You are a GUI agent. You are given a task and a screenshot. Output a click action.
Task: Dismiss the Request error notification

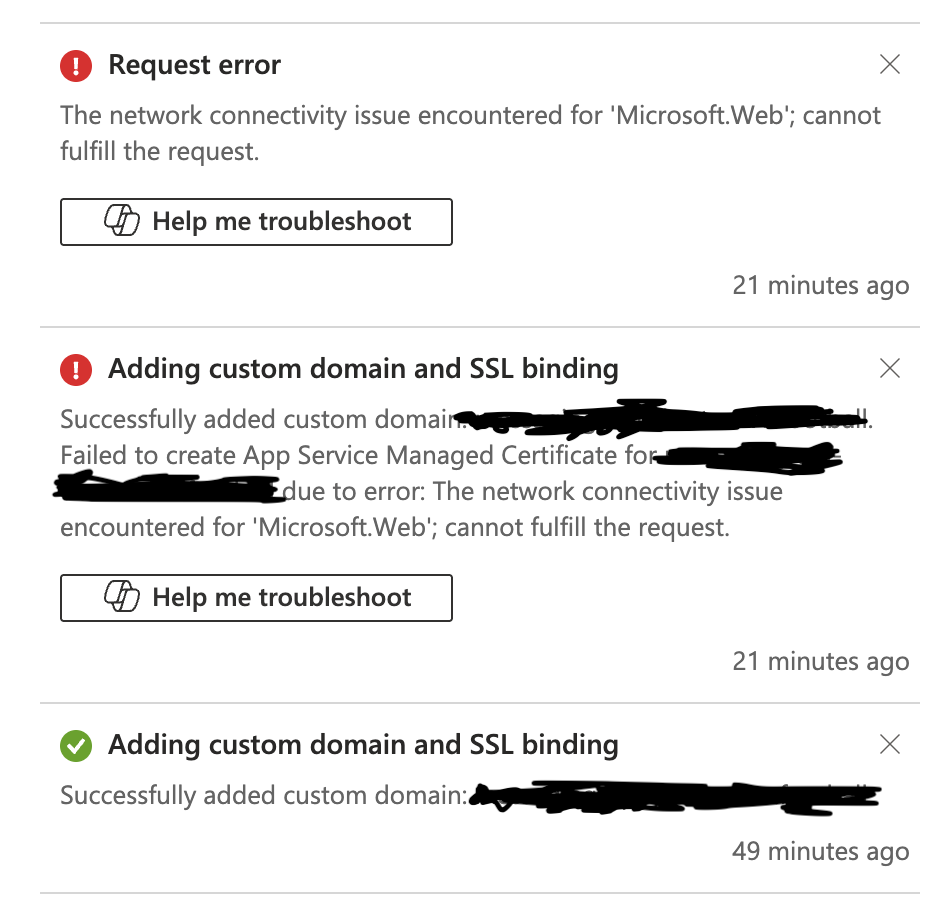(x=889, y=64)
